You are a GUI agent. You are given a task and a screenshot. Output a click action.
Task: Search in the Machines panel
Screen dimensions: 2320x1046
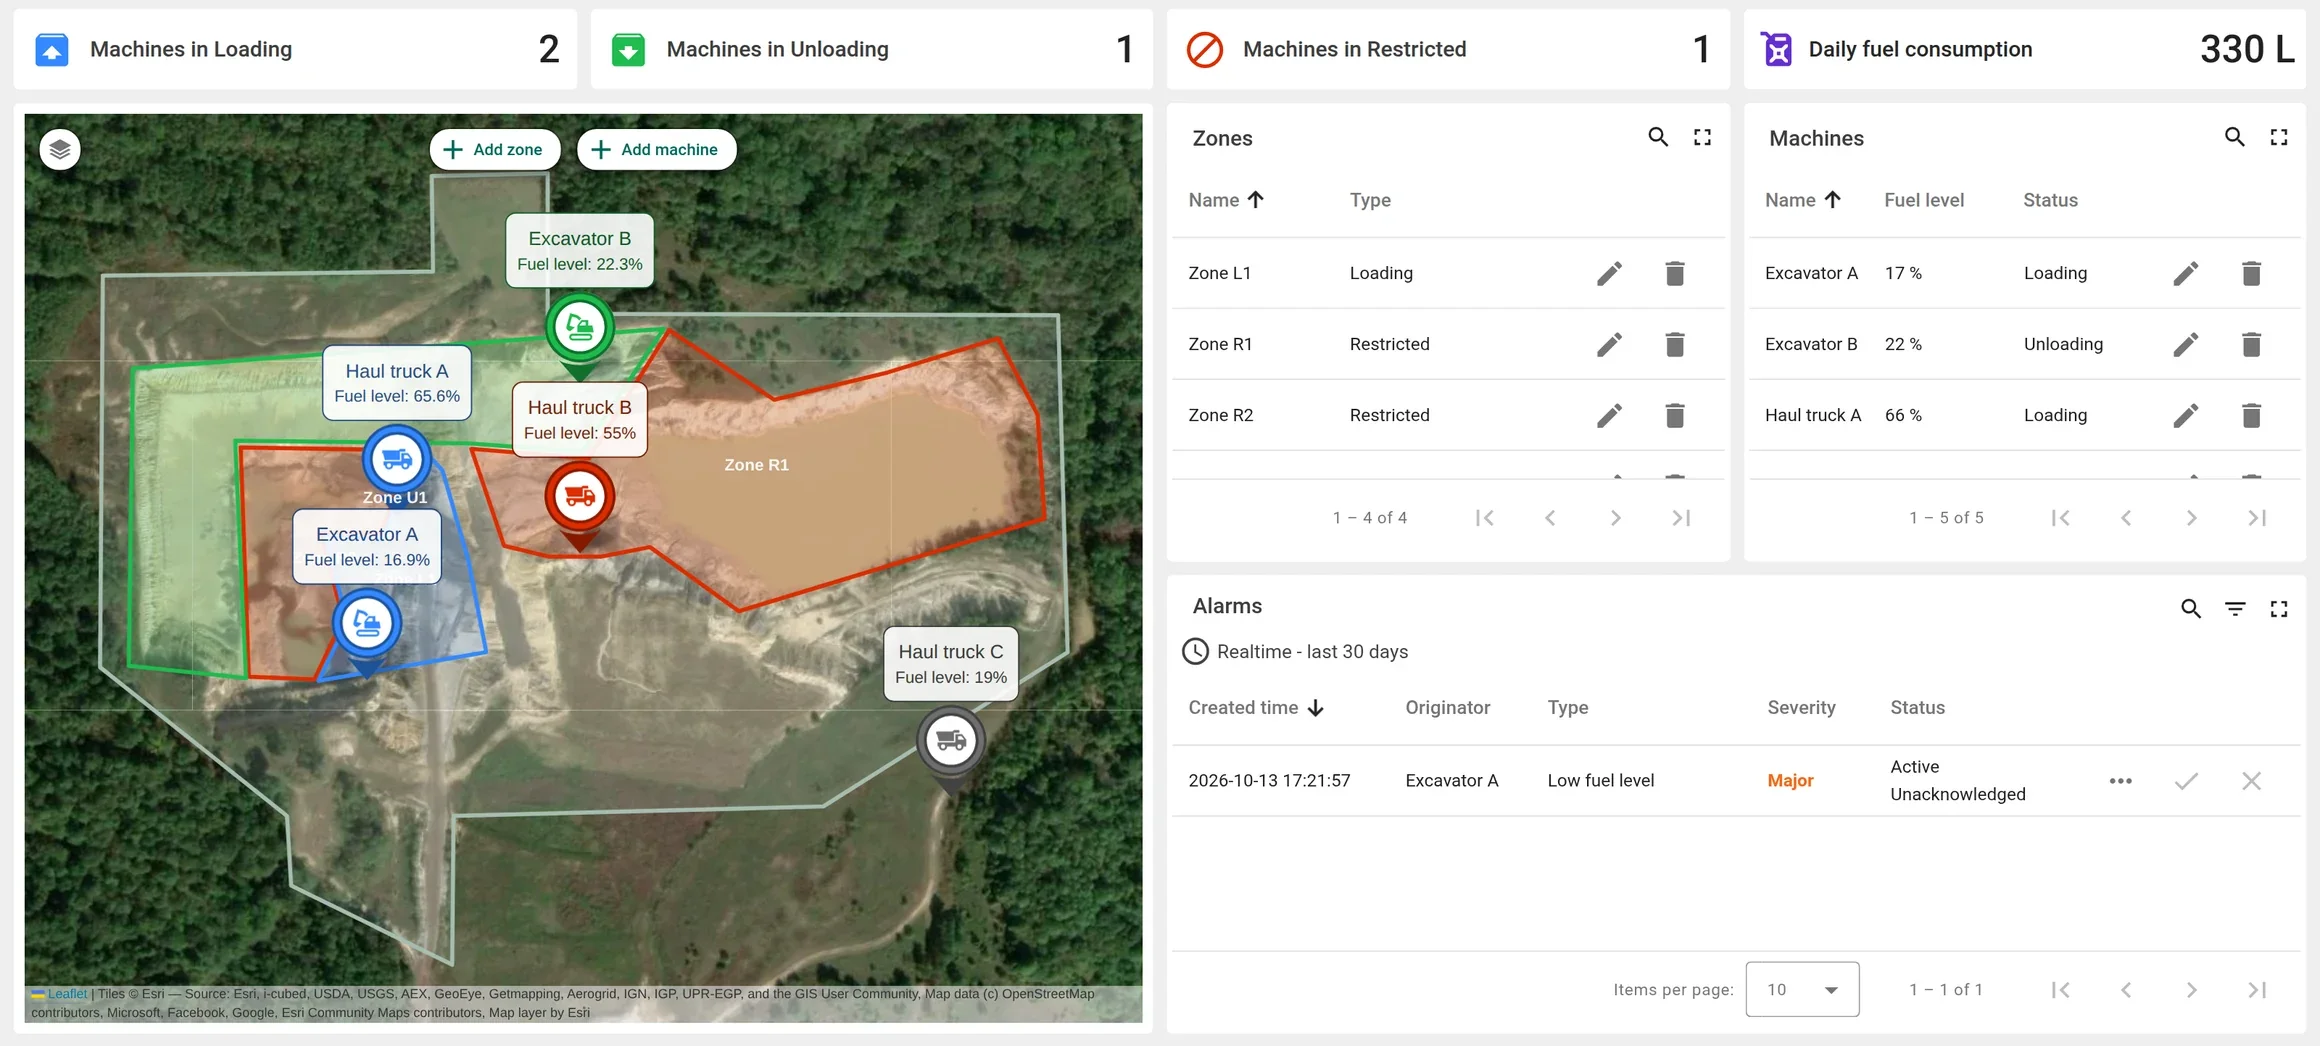tap(2235, 138)
